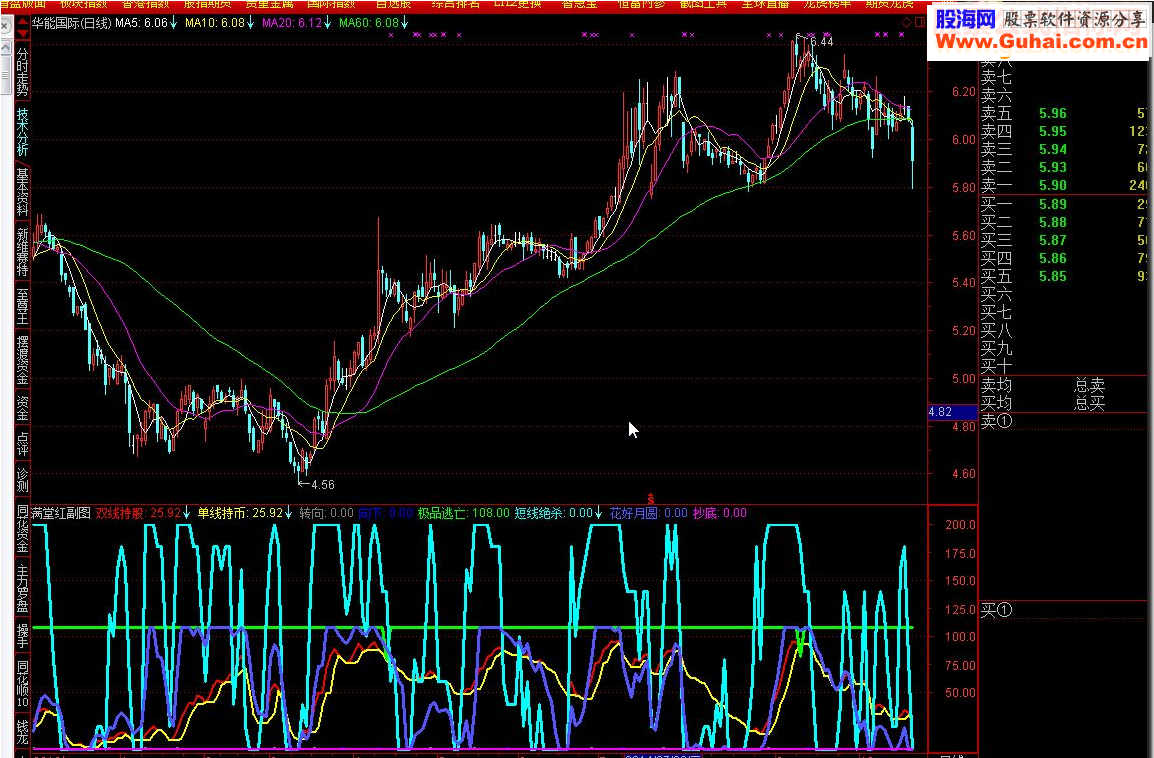Click the 总买 label in the order panel

click(x=1089, y=403)
